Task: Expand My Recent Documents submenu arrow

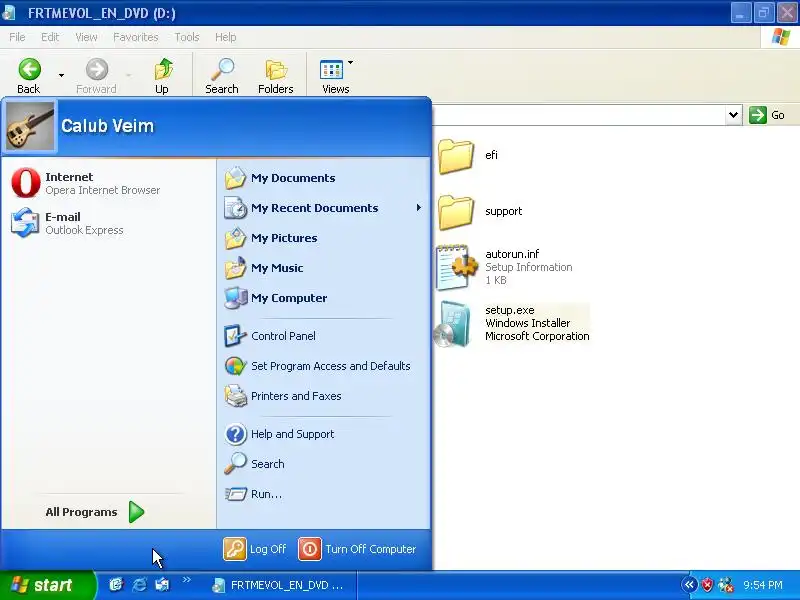Action: pyautogui.click(x=418, y=208)
